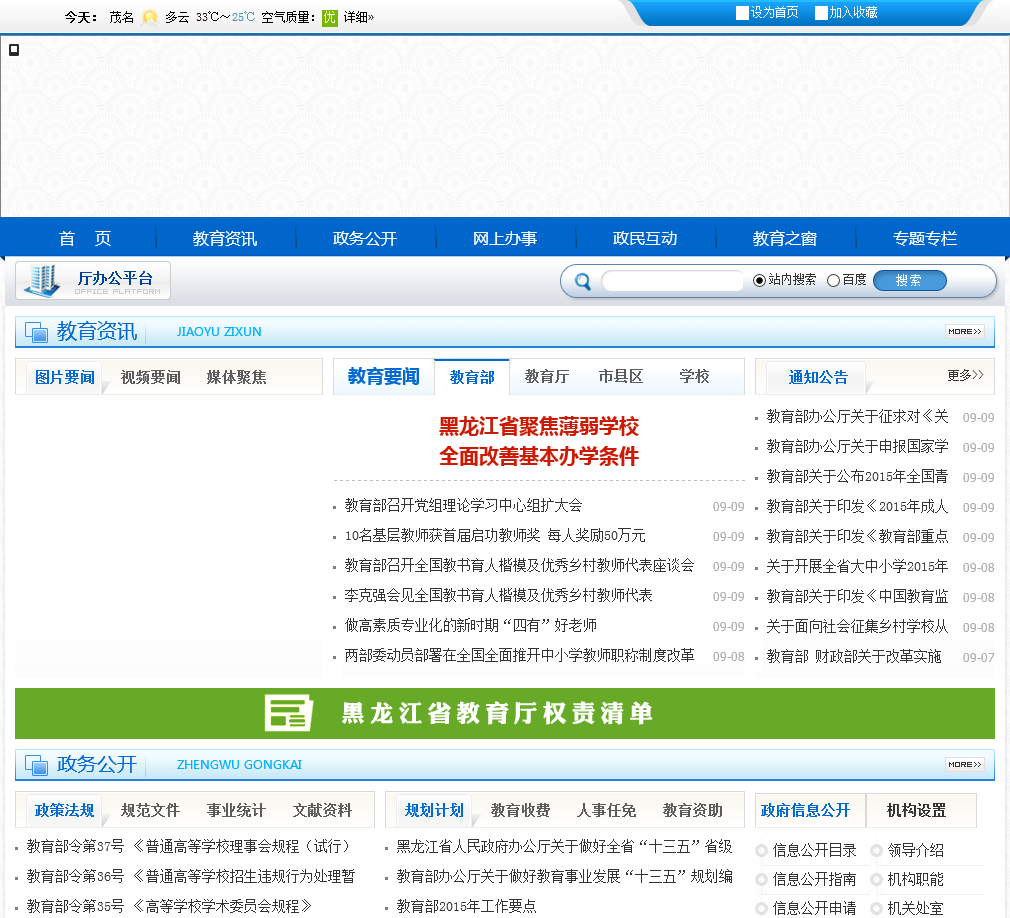
Task: Click the magnifier icon in search bar
Action: (582, 281)
